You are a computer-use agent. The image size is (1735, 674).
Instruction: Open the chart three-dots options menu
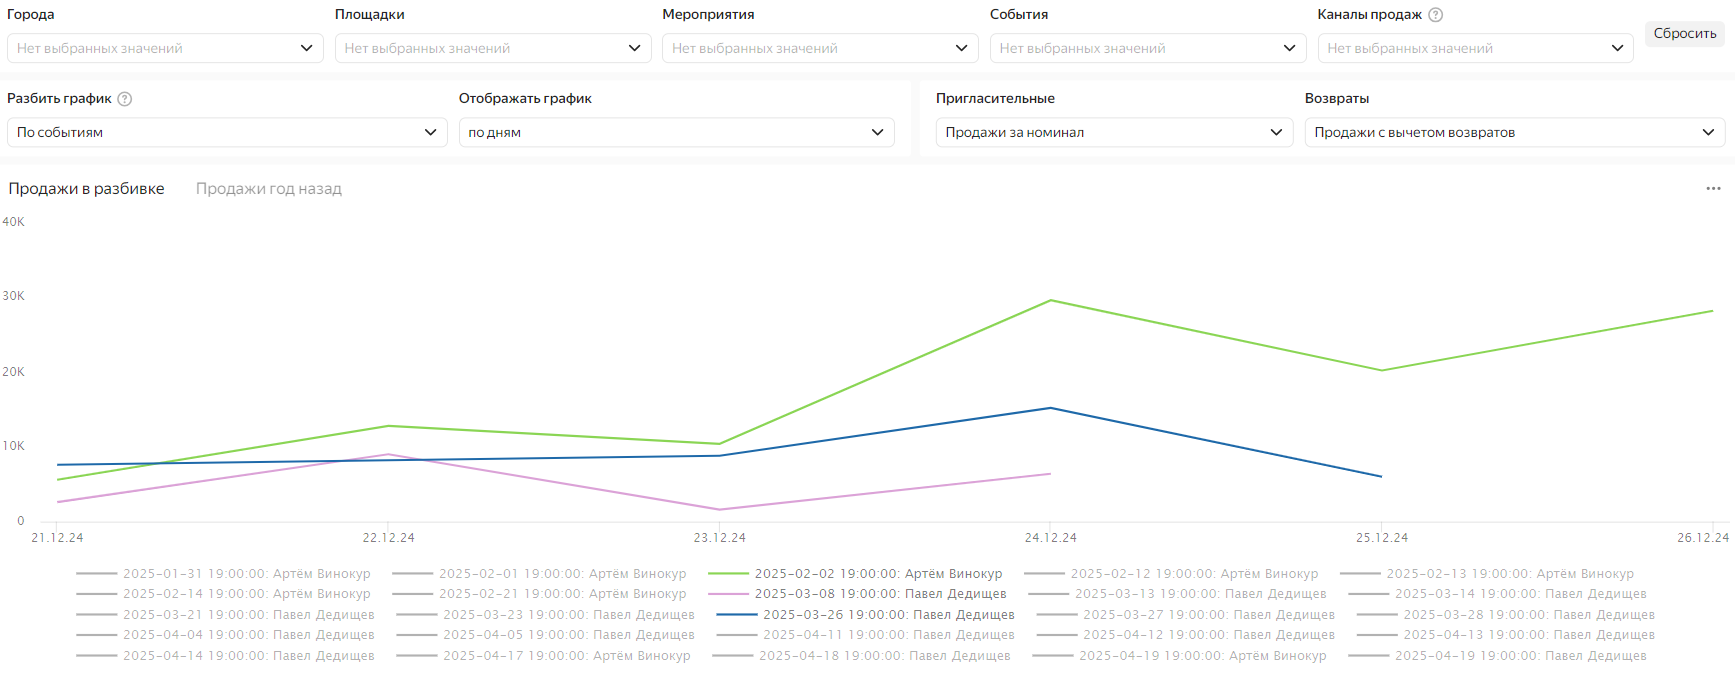click(x=1713, y=189)
